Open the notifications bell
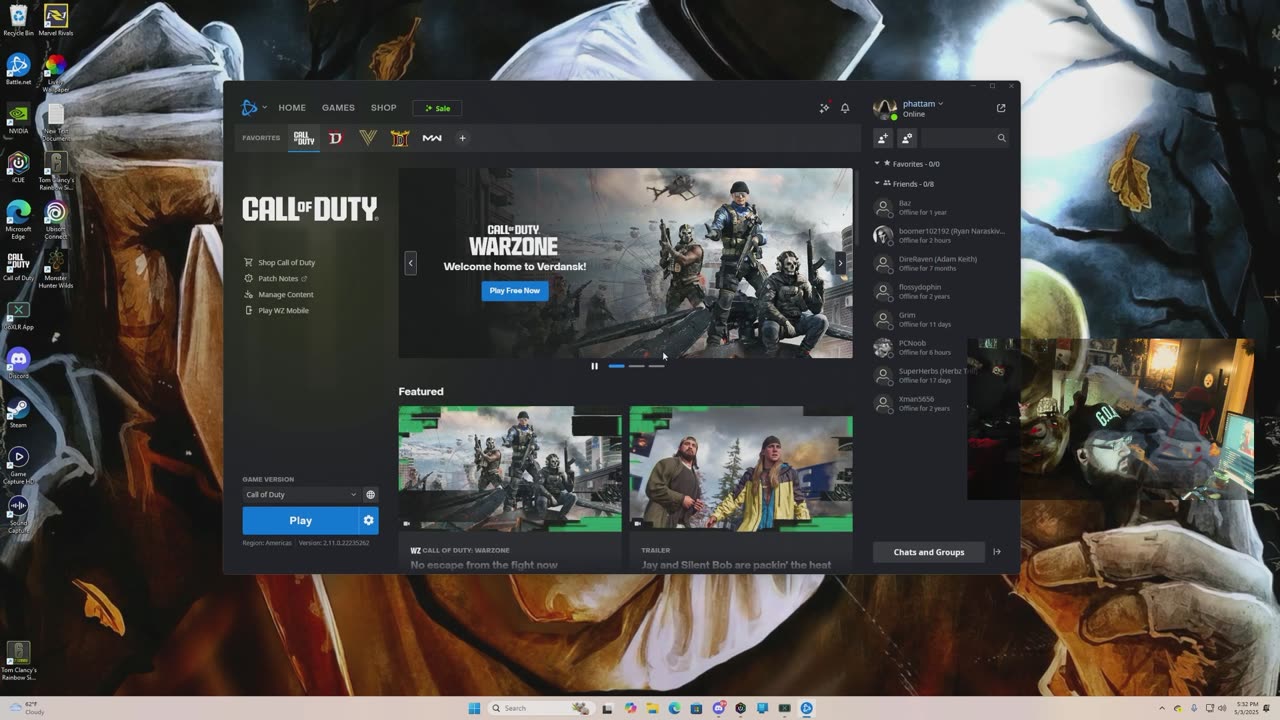This screenshot has width=1280, height=720. coord(845,108)
